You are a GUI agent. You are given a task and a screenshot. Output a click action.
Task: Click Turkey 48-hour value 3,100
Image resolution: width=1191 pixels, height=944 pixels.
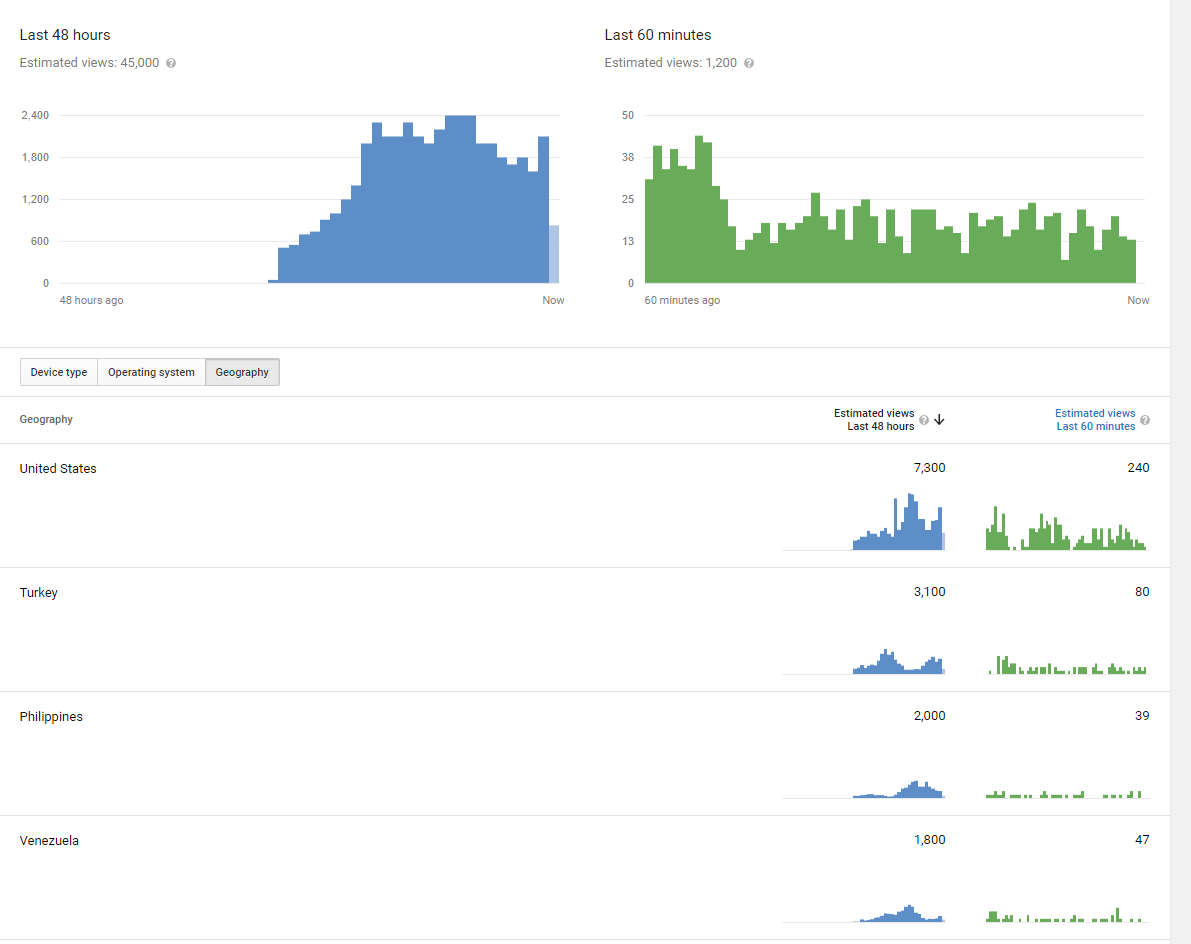929,592
